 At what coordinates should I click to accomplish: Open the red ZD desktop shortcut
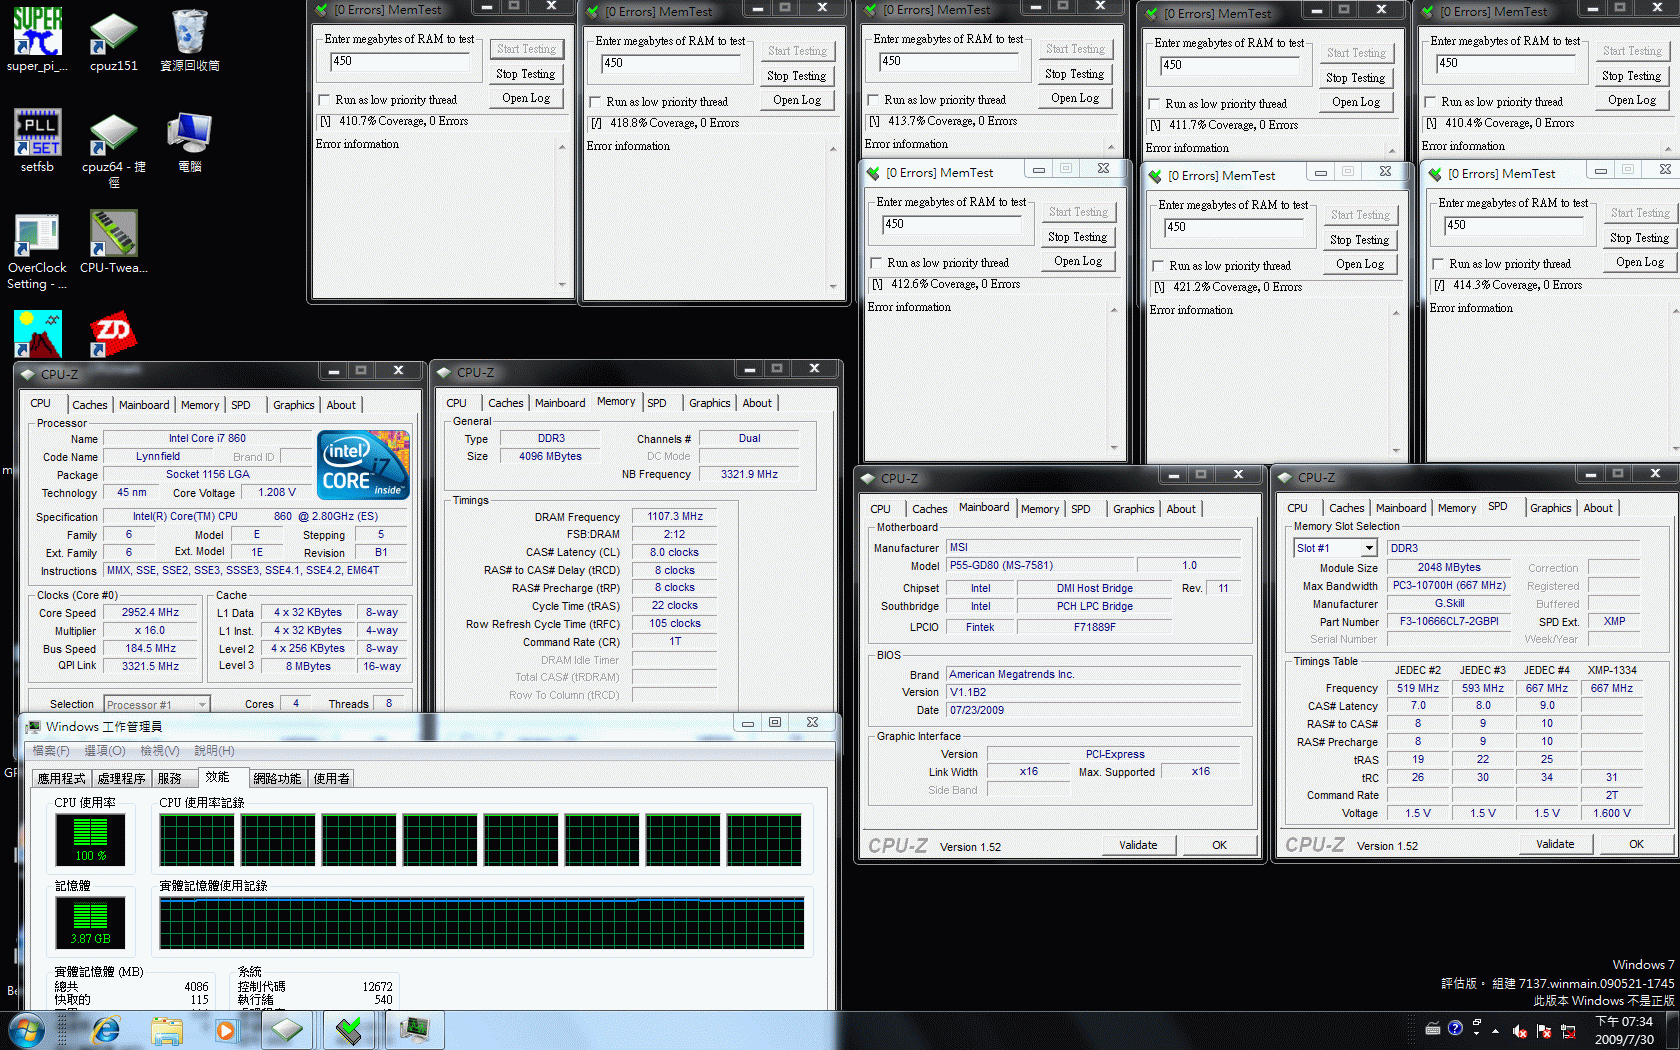(113, 335)
